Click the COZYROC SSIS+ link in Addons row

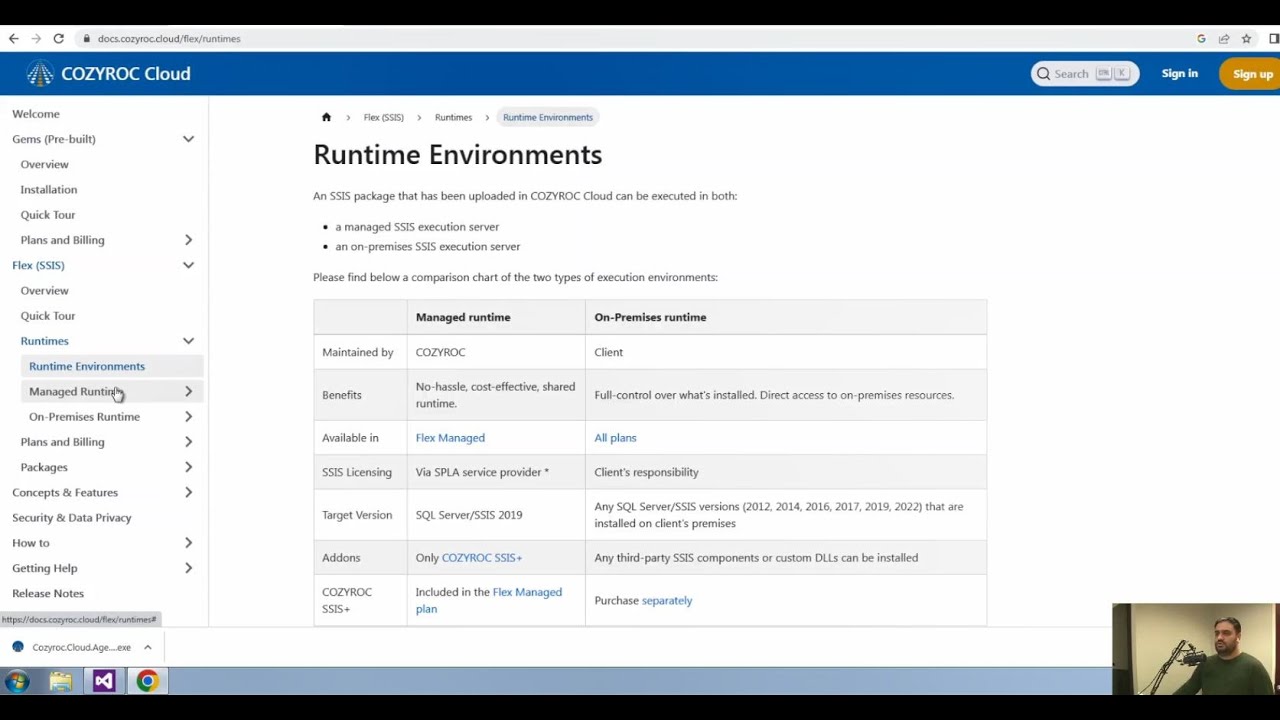(x=482, y=558)
